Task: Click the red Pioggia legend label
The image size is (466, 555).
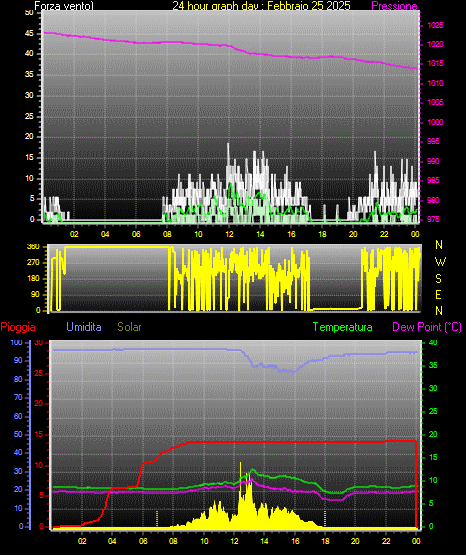Action: tap(18, 327)
